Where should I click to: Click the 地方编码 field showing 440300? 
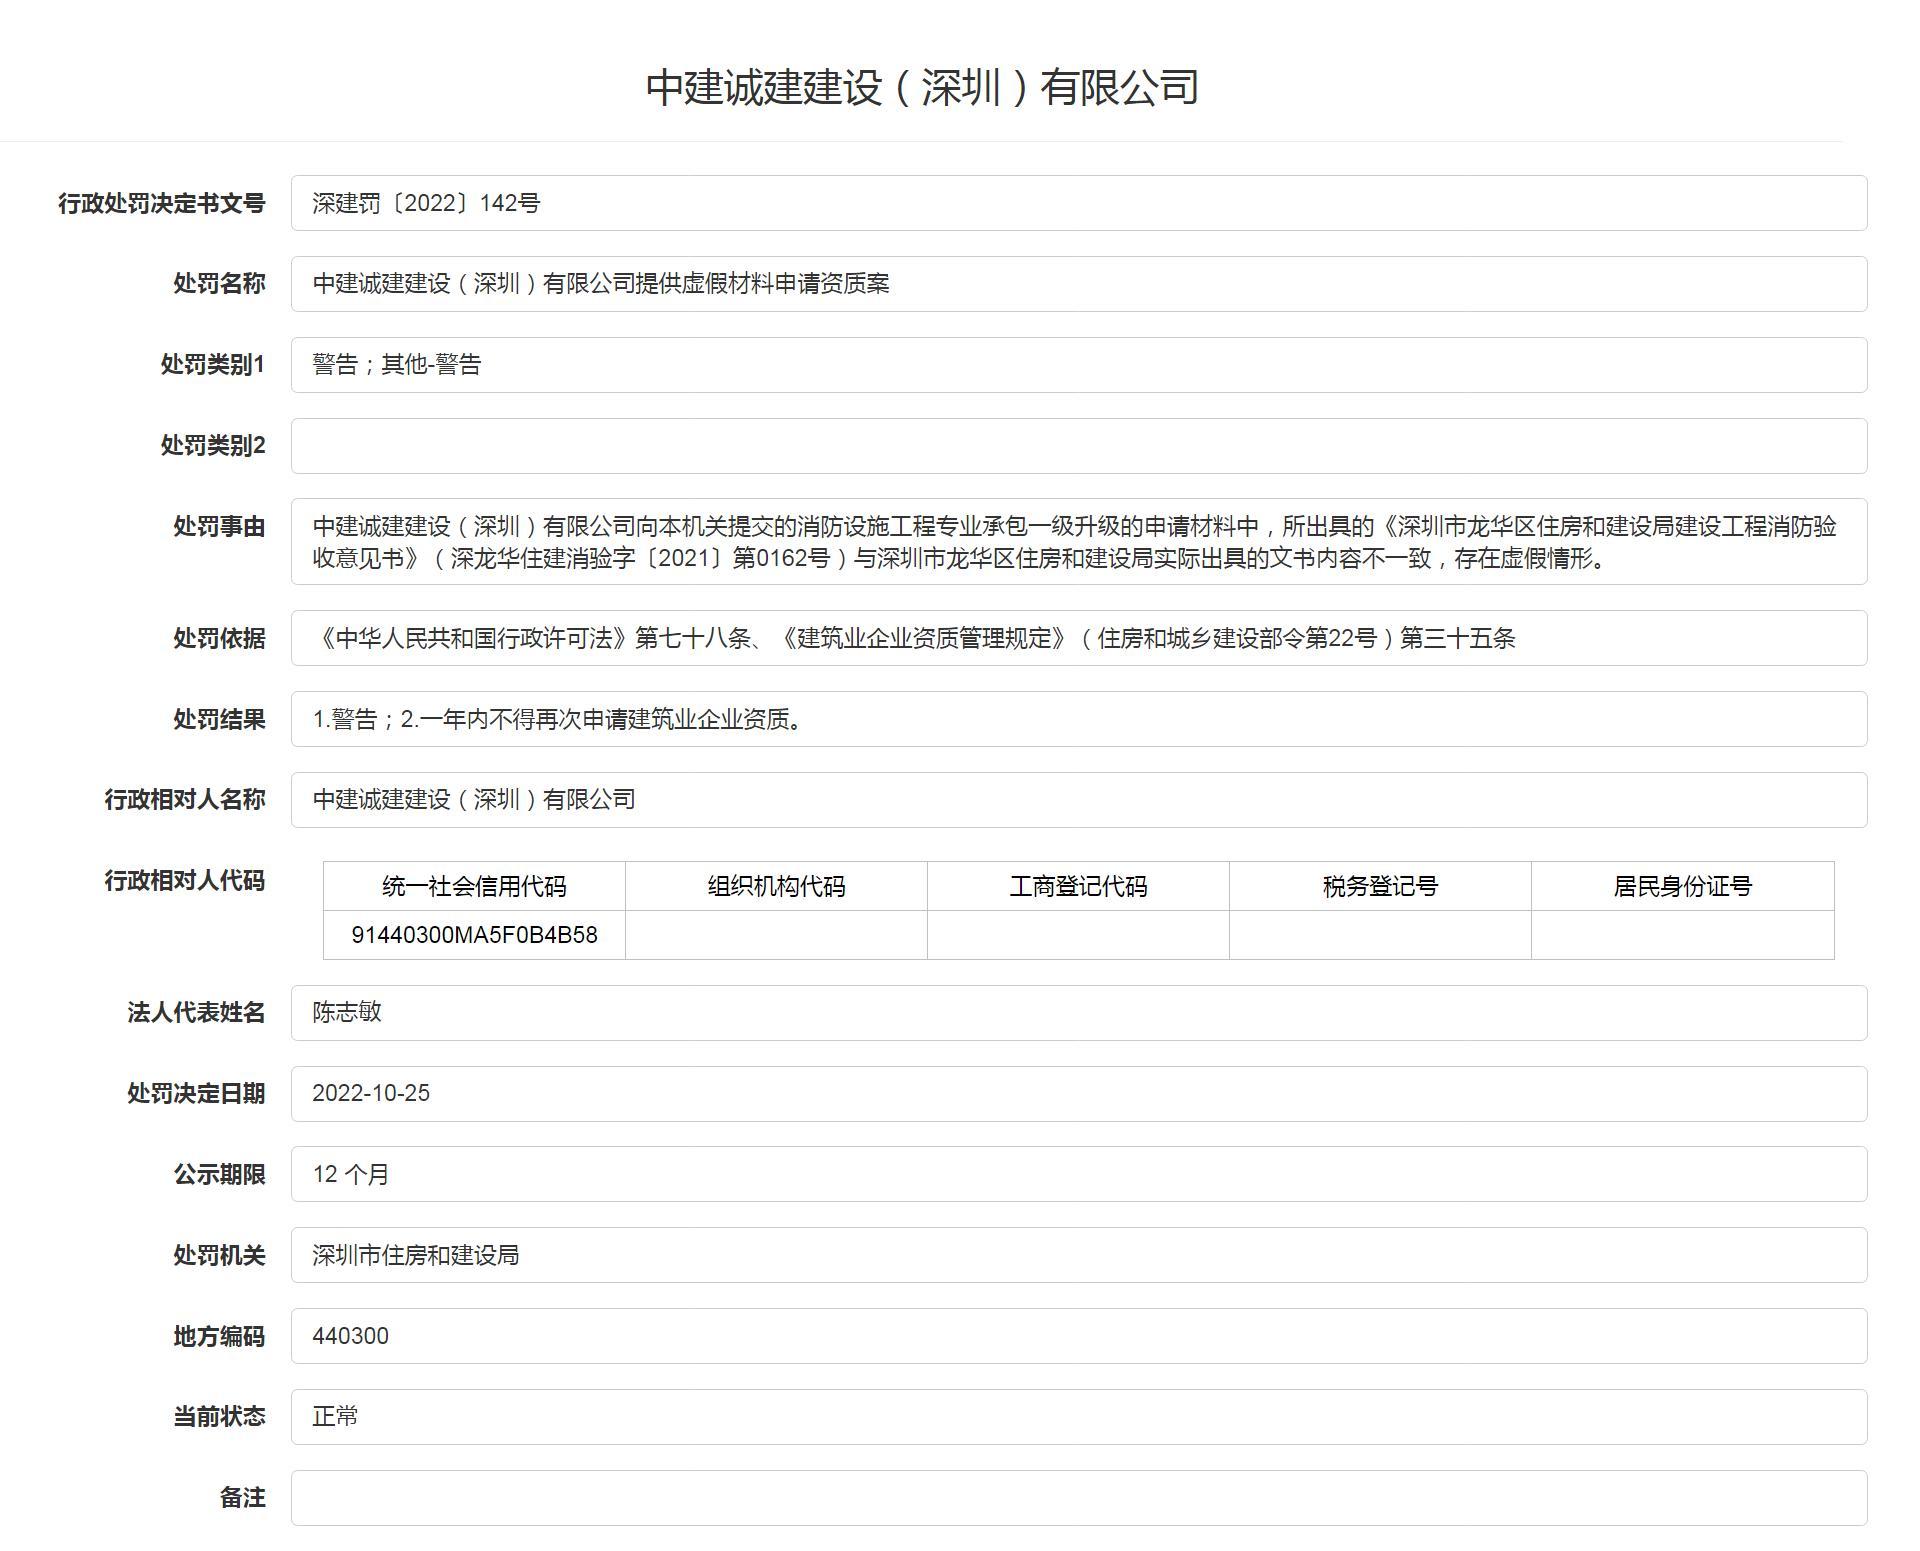[x=1079, y=1336]
